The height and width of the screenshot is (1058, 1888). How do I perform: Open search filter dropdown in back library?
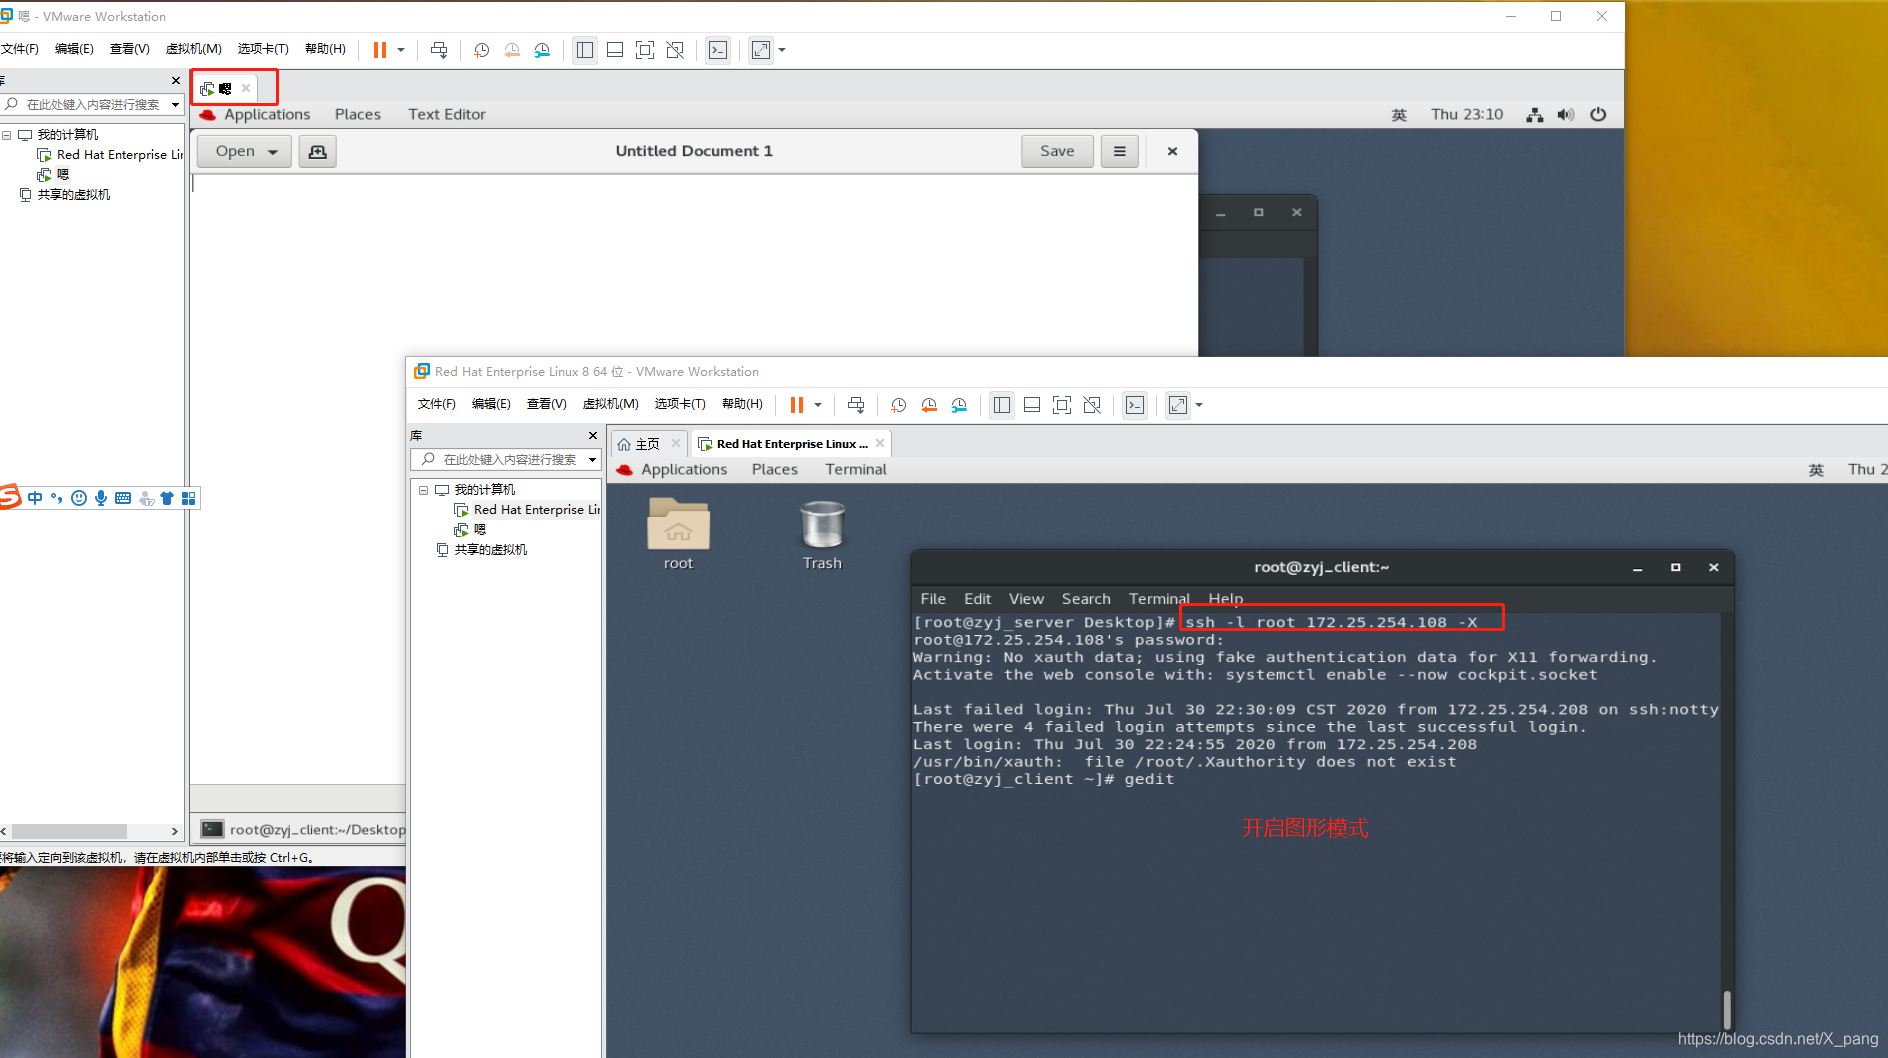tap(175, 105)
